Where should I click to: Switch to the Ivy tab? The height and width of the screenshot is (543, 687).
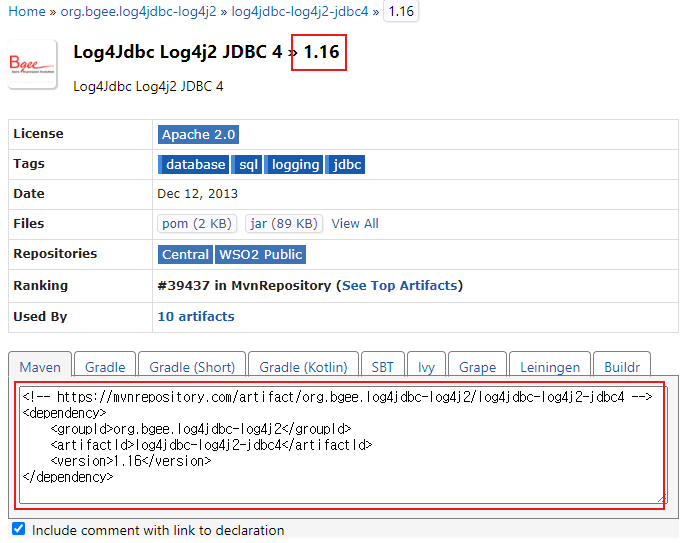426,365
